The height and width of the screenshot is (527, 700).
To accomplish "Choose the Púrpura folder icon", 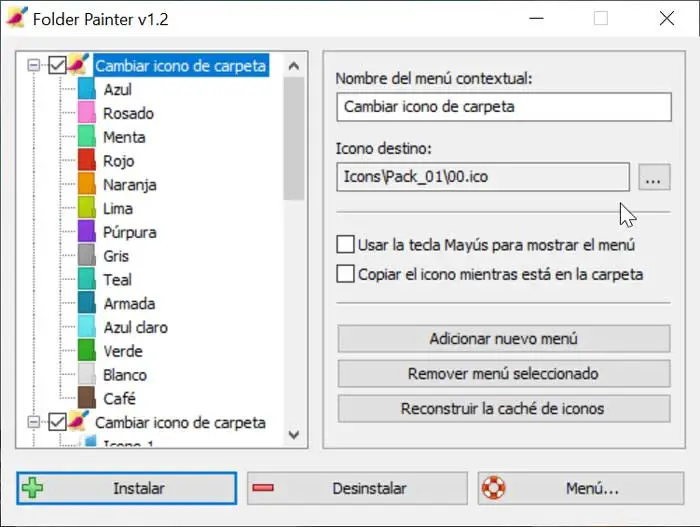I will pyautogui.click(x=87, y=232).
